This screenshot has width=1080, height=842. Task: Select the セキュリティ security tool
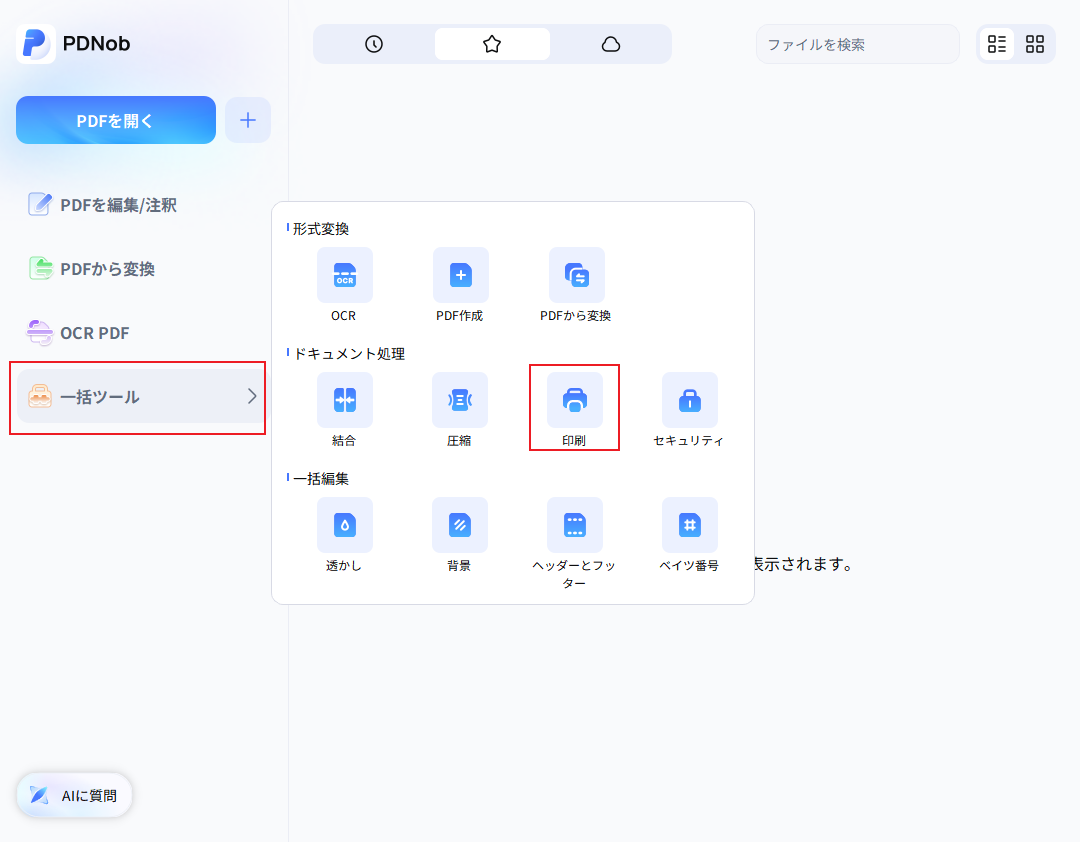click(690, 400)
